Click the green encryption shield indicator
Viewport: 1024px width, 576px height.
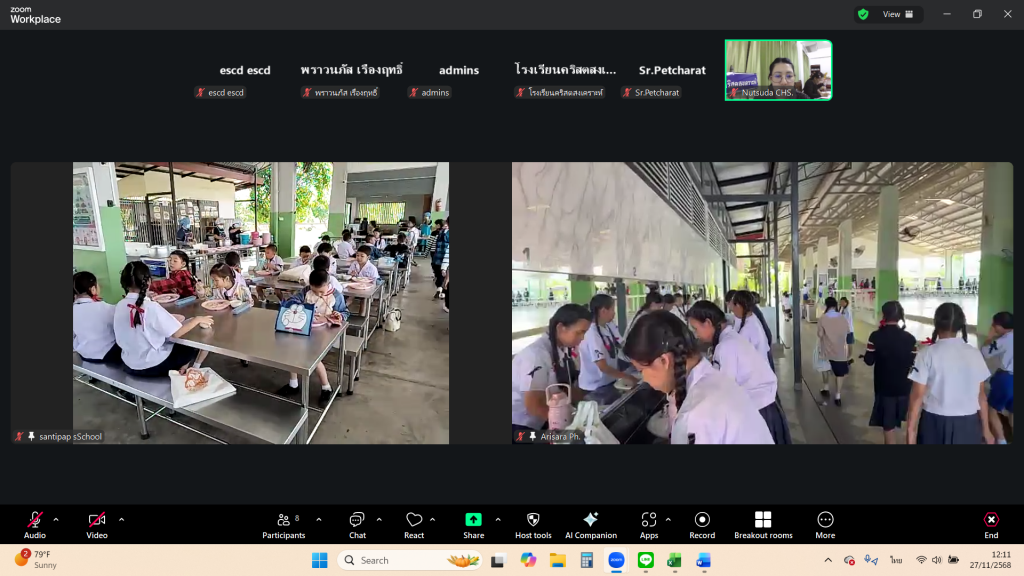tap(862, 14)
